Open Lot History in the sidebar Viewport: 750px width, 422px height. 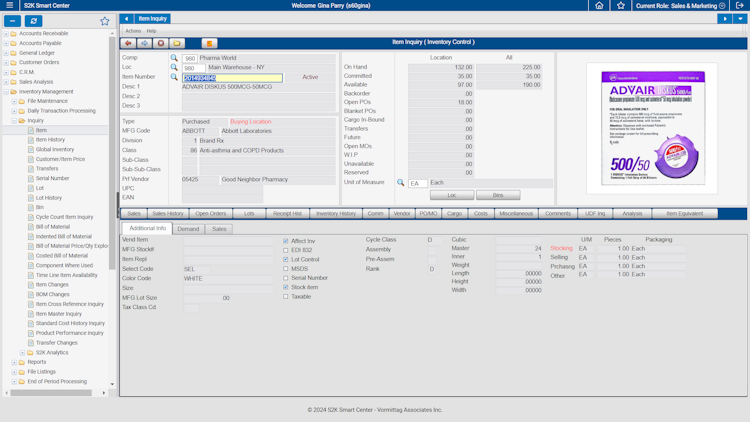click(49, 198)
